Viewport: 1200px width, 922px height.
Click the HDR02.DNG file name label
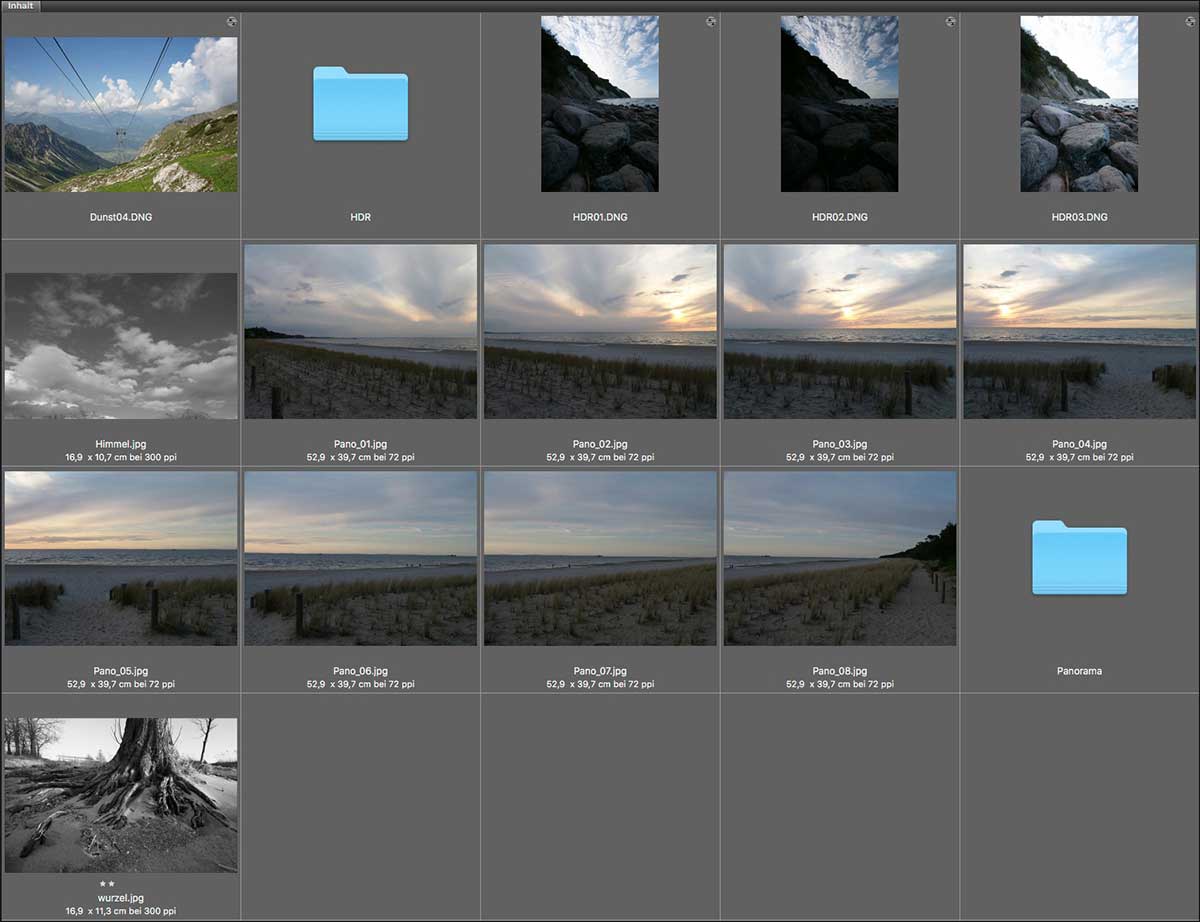pyautogui.click(x=839, y=217)
